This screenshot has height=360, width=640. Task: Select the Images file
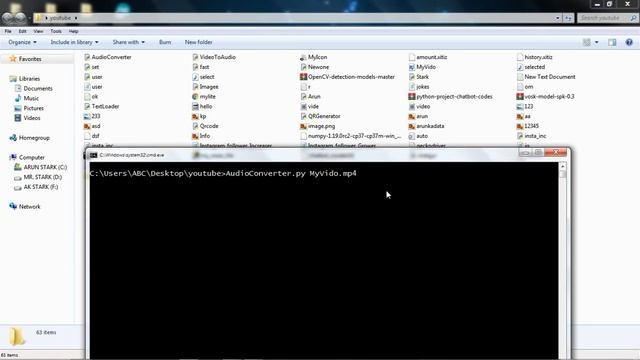tap(209, 87)
